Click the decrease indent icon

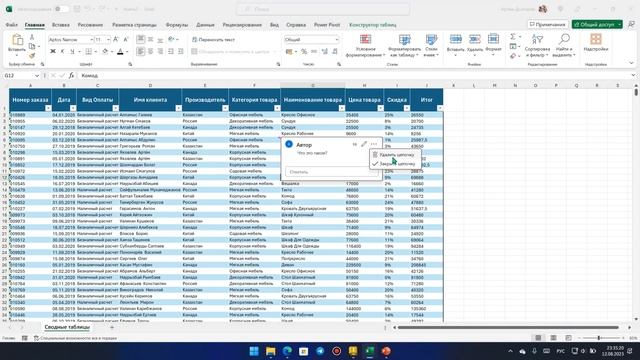coord(171,51)
